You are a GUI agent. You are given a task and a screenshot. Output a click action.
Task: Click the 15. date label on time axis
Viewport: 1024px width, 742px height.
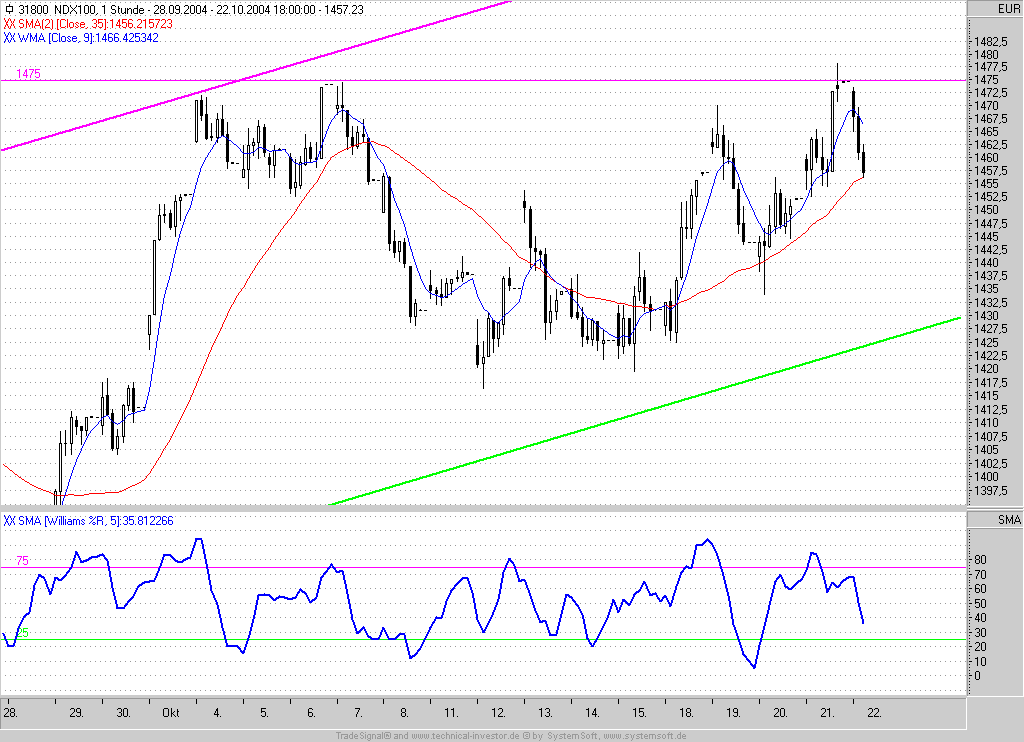pyautogui.click(x=639, y=713)
